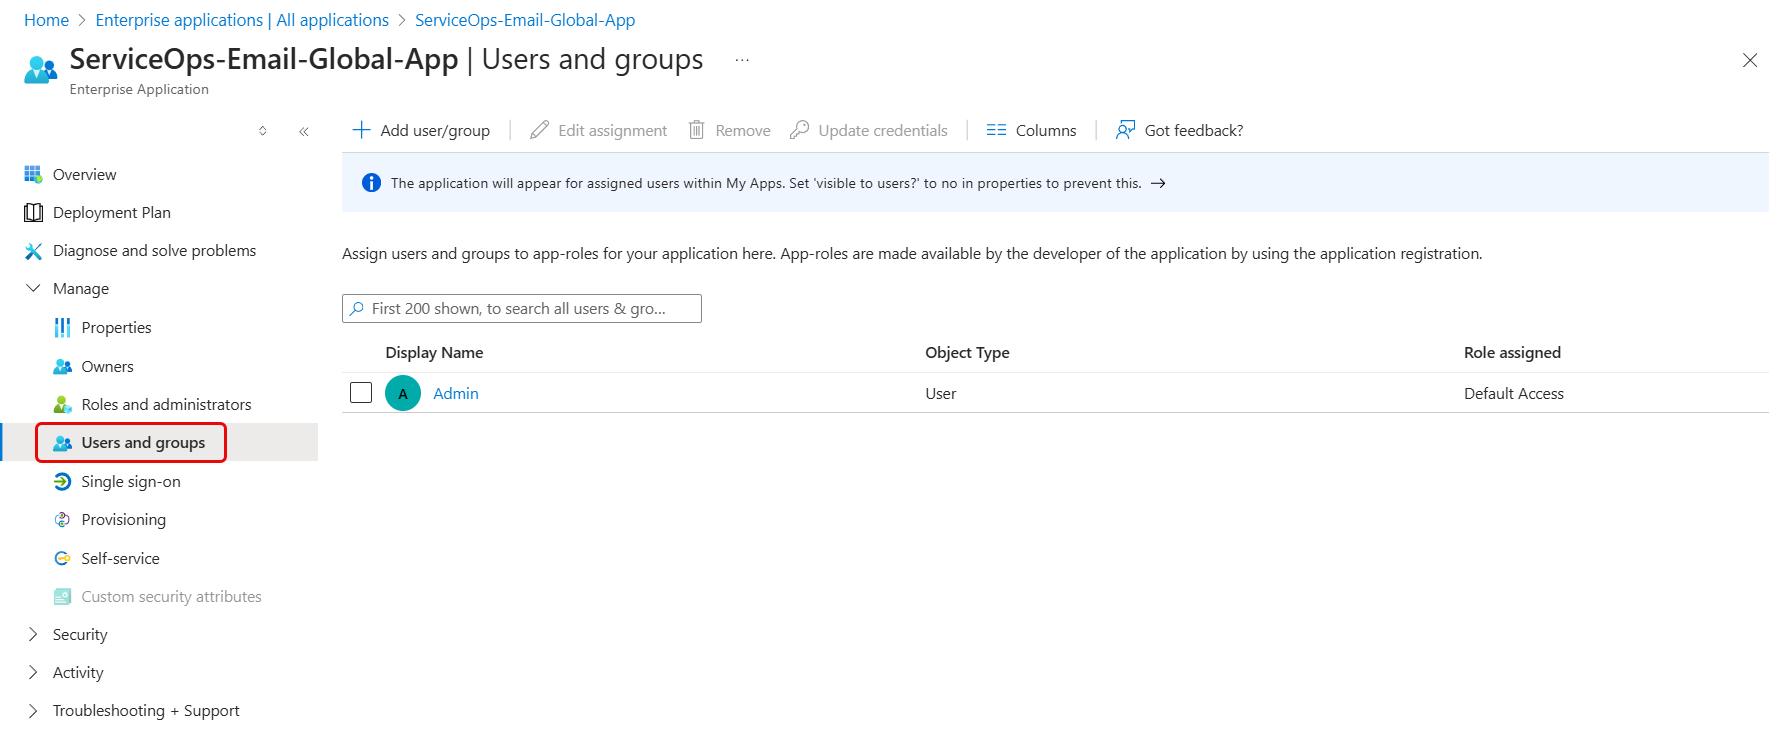Click the Got feedback? button
The height and width of the screenshot is (748, 1789).
point(1179,130)
